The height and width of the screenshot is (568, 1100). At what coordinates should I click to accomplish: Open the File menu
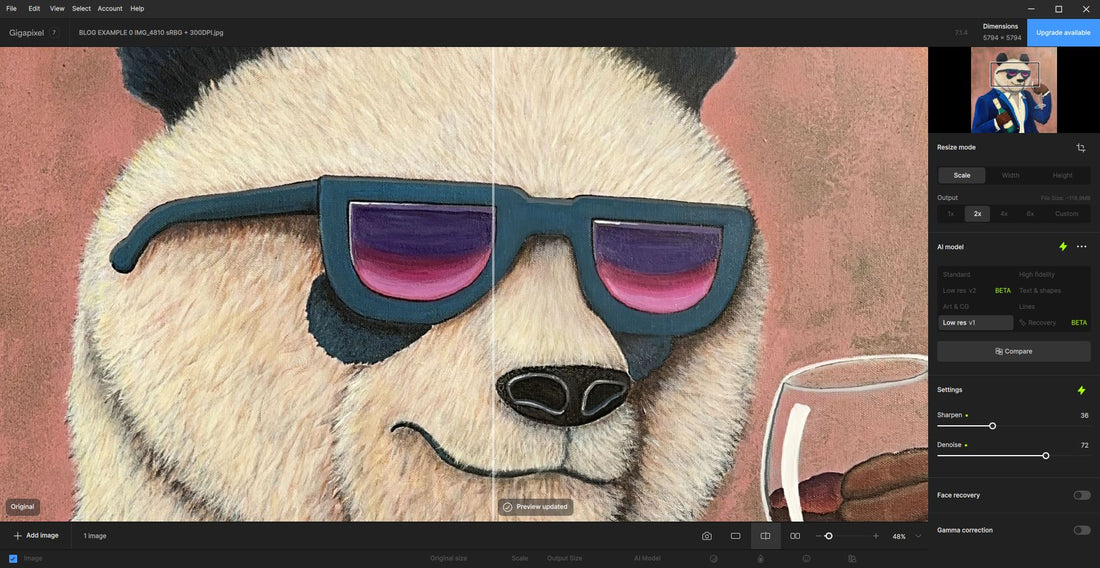point(11,8)
